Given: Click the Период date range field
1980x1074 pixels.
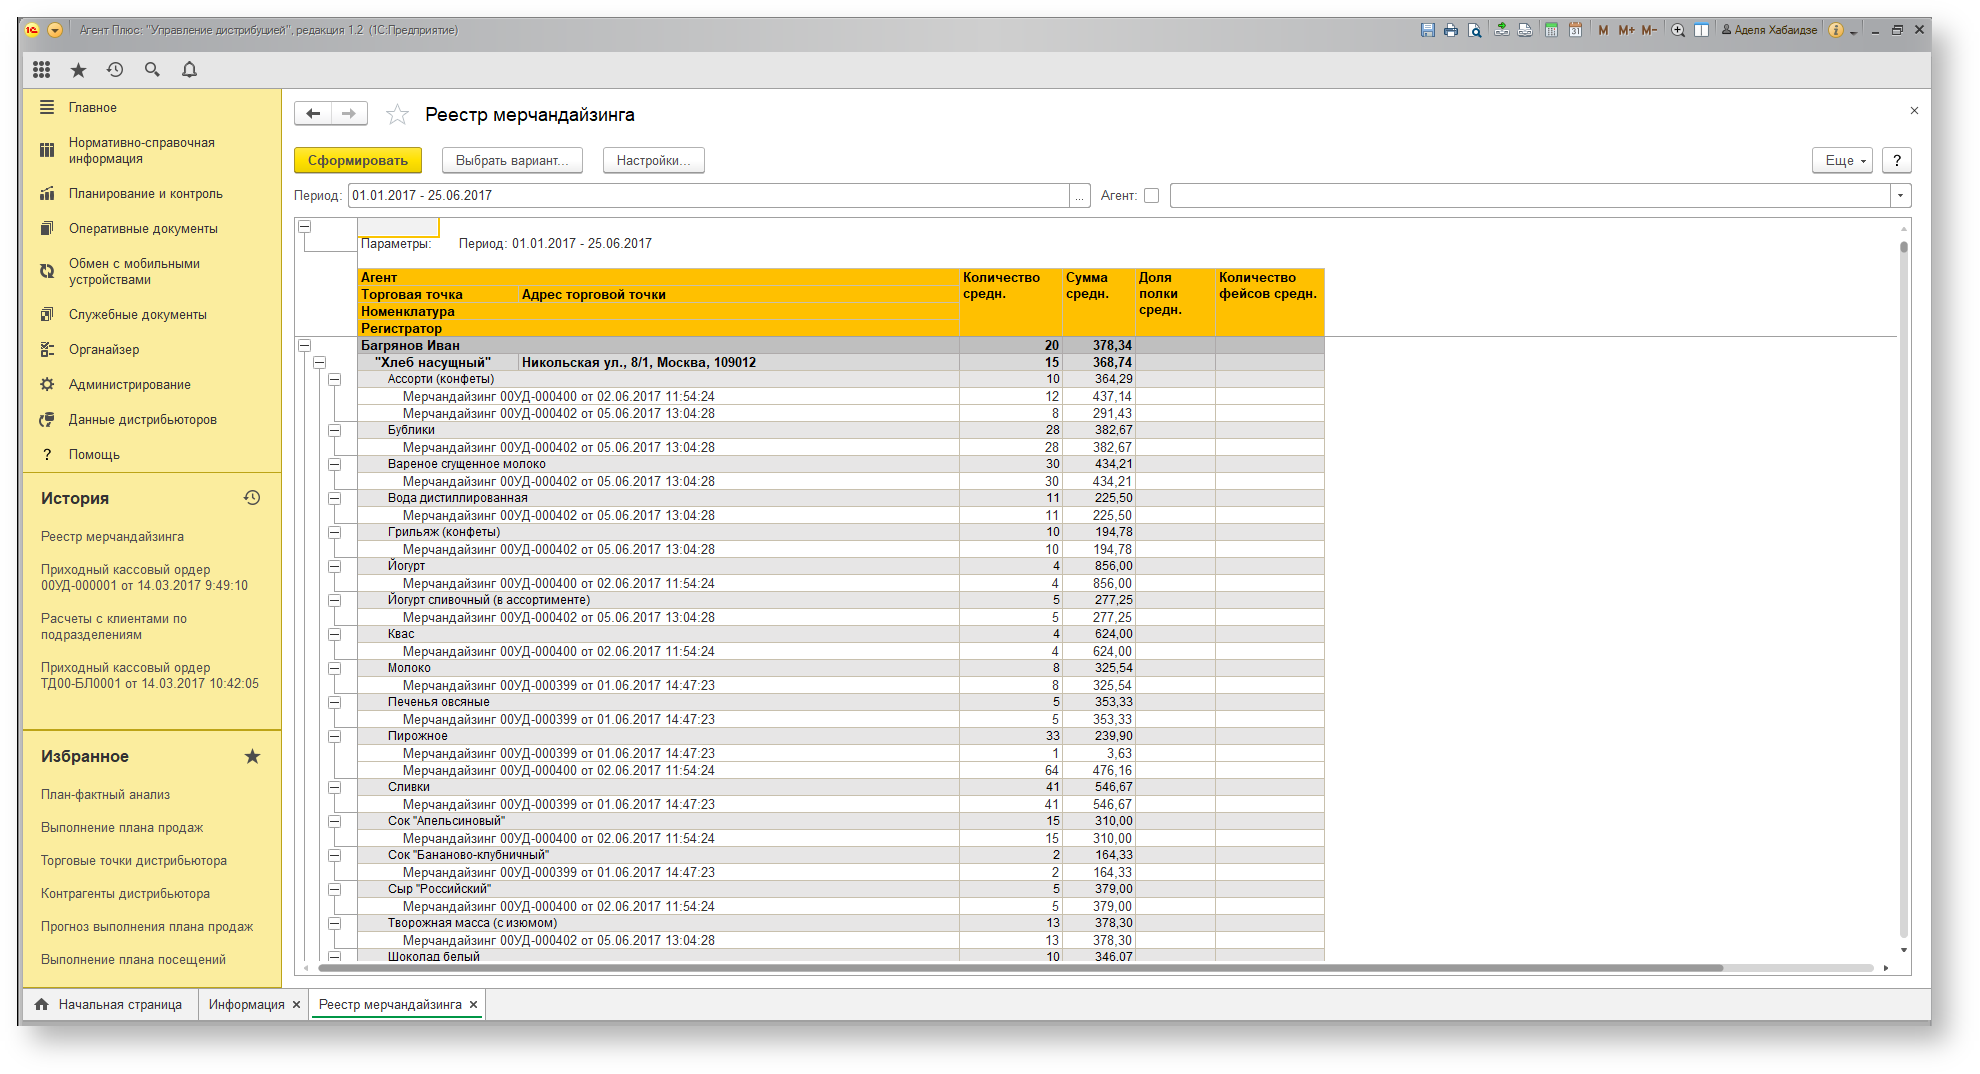Looking at the screenshot, I should point(708,196).
